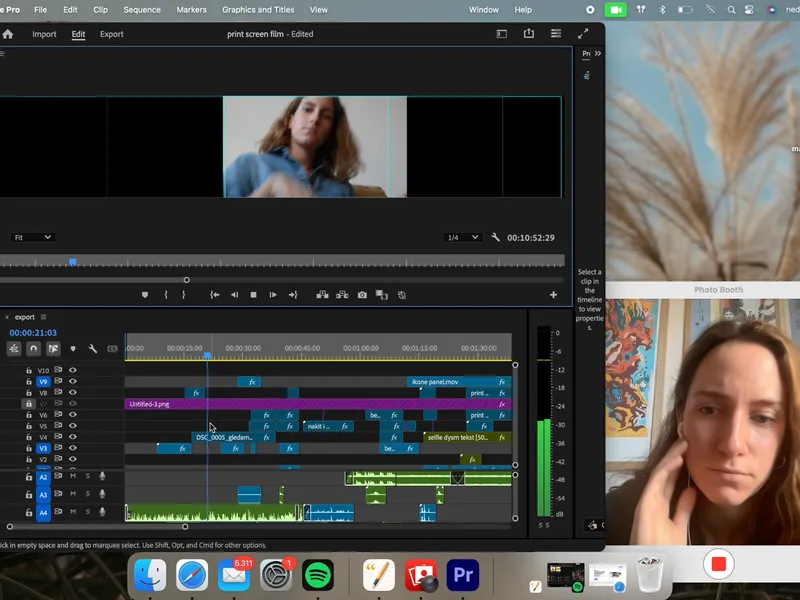The height and width of the screenshot is (600, 800).
Task: Click the timeline horizontal zoom scrollbar
Action: click(97, 527)
